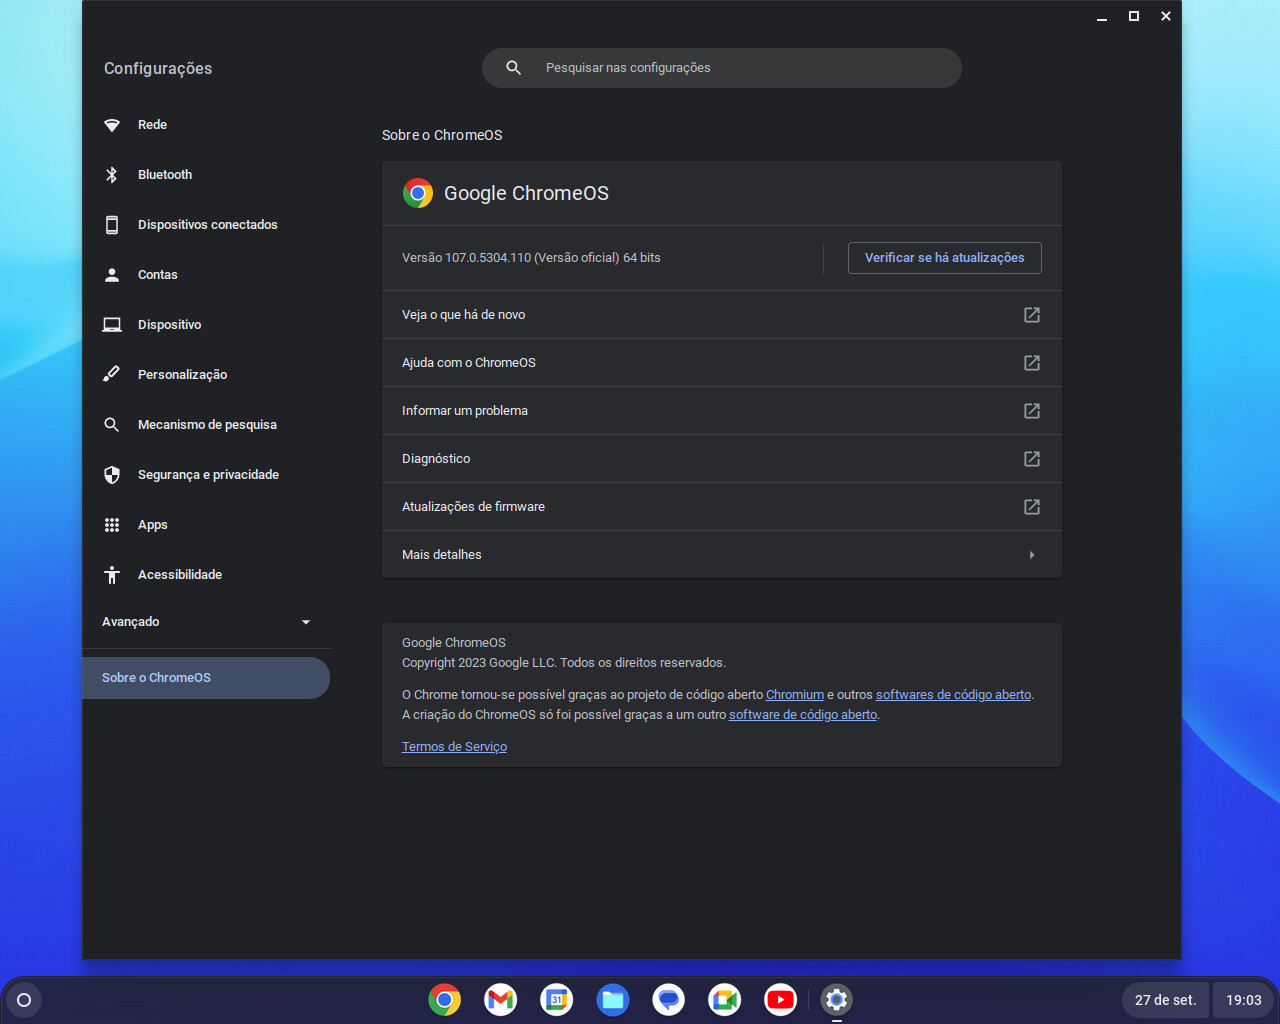Click the person icon next to Contas

pos(112,275)
